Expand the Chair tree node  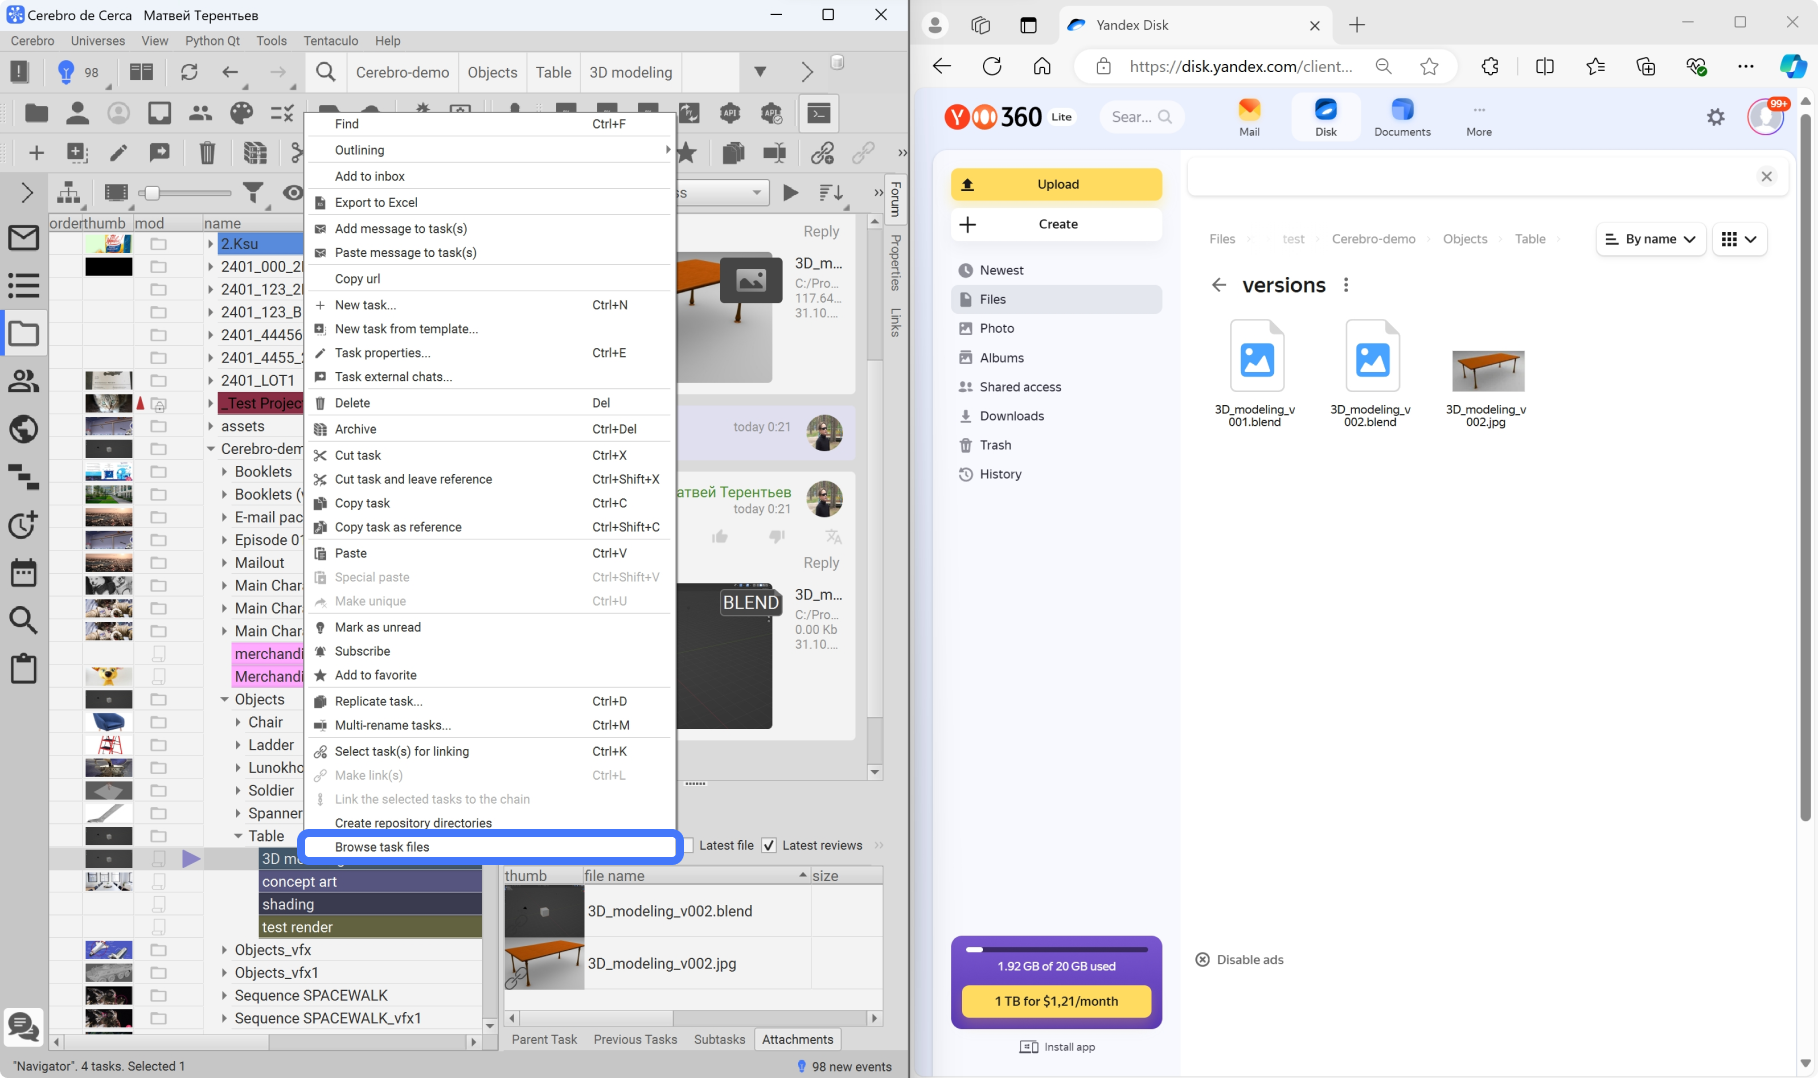[238, 722]
